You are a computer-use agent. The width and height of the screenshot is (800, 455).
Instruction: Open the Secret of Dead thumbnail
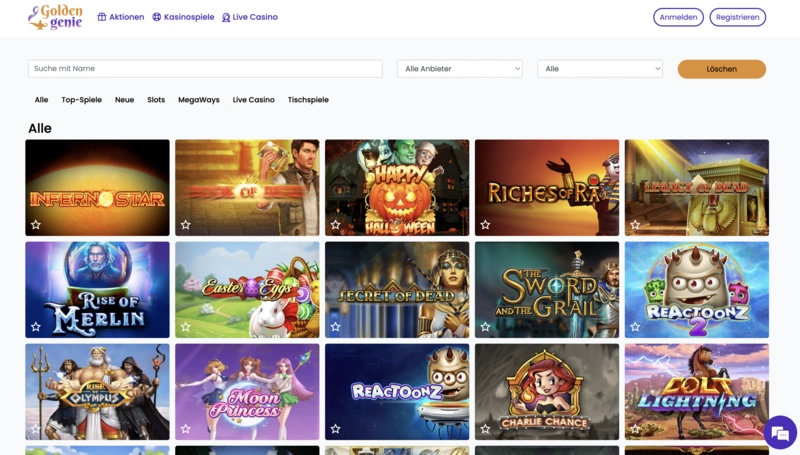tap(397, 290)
